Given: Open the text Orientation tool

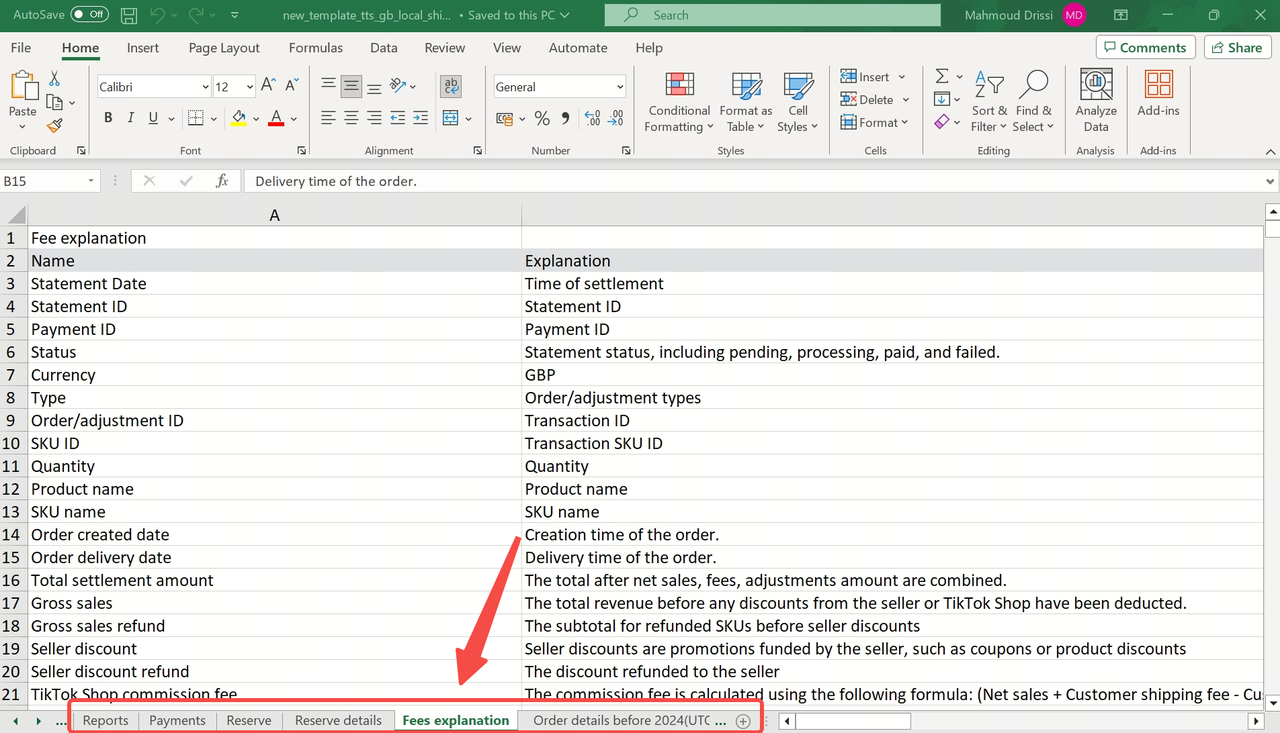Looking at the screenshot, I should pos(398,86).
